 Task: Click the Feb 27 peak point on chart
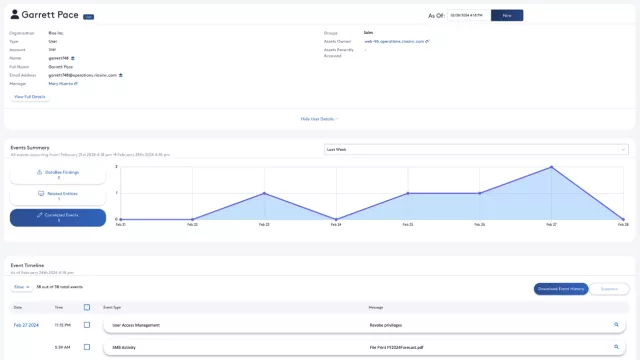551,167
